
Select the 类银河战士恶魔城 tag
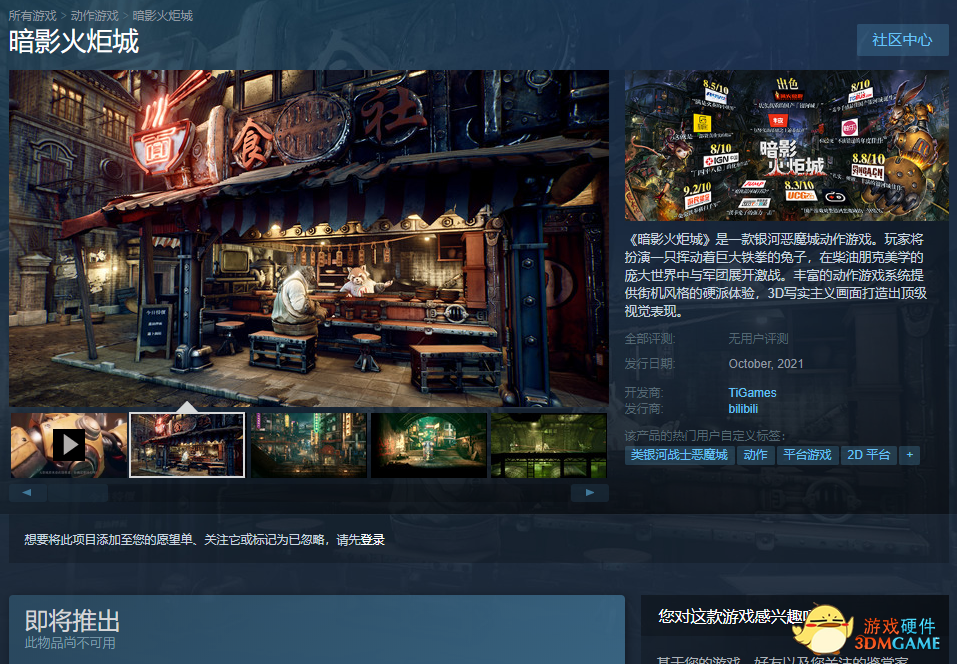pos(679,455)
